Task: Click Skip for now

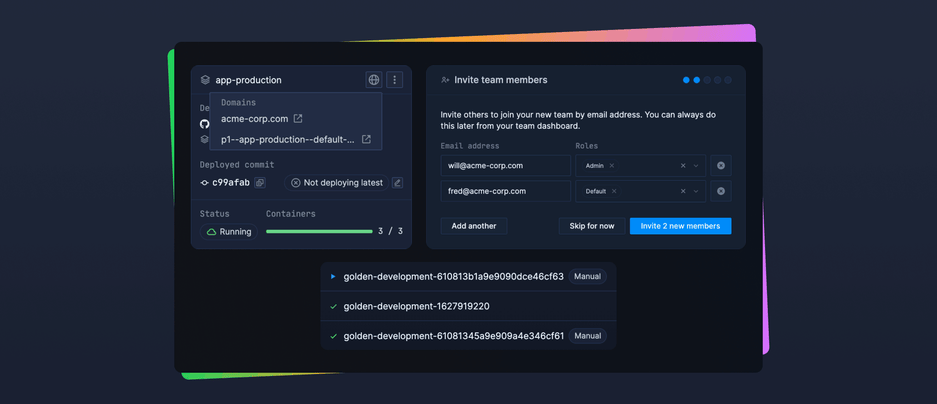Action: (592, 226)
